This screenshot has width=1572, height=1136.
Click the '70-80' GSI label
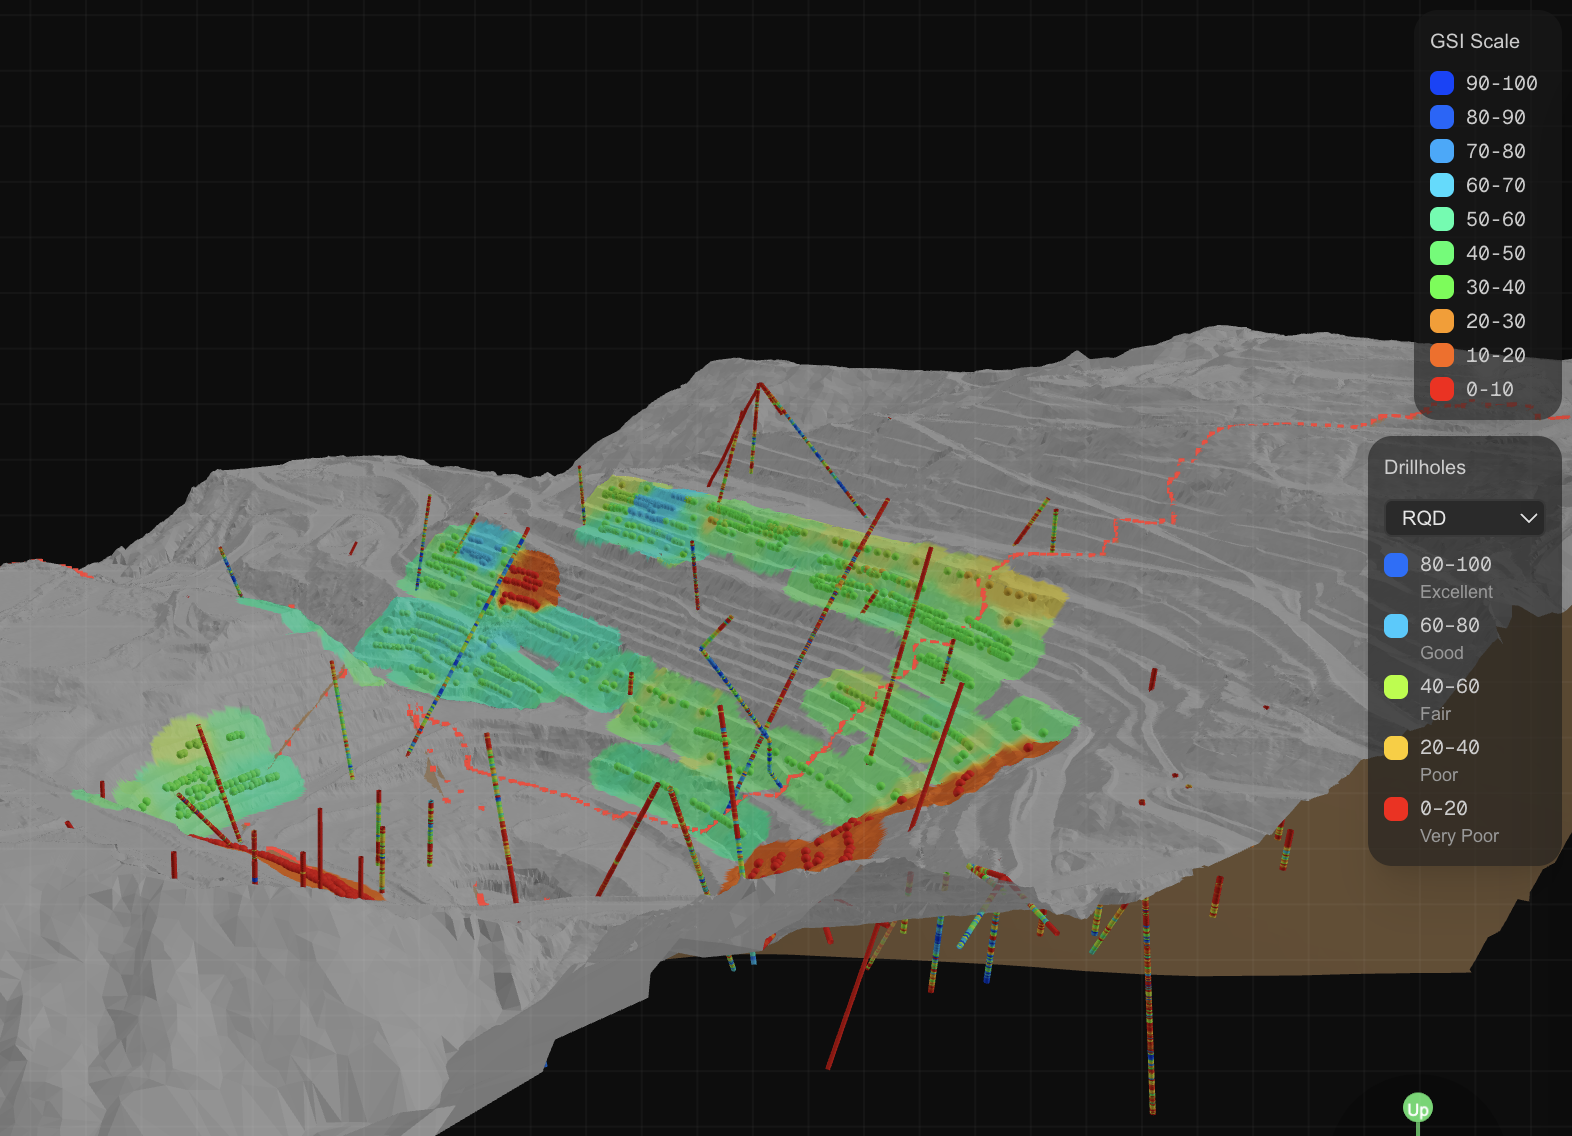pyautogui.click(x=1495, y=151)
